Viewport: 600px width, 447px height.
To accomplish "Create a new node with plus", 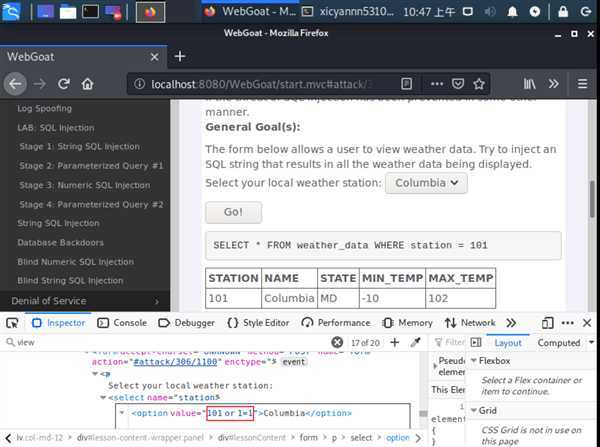I will click(395, 342).
